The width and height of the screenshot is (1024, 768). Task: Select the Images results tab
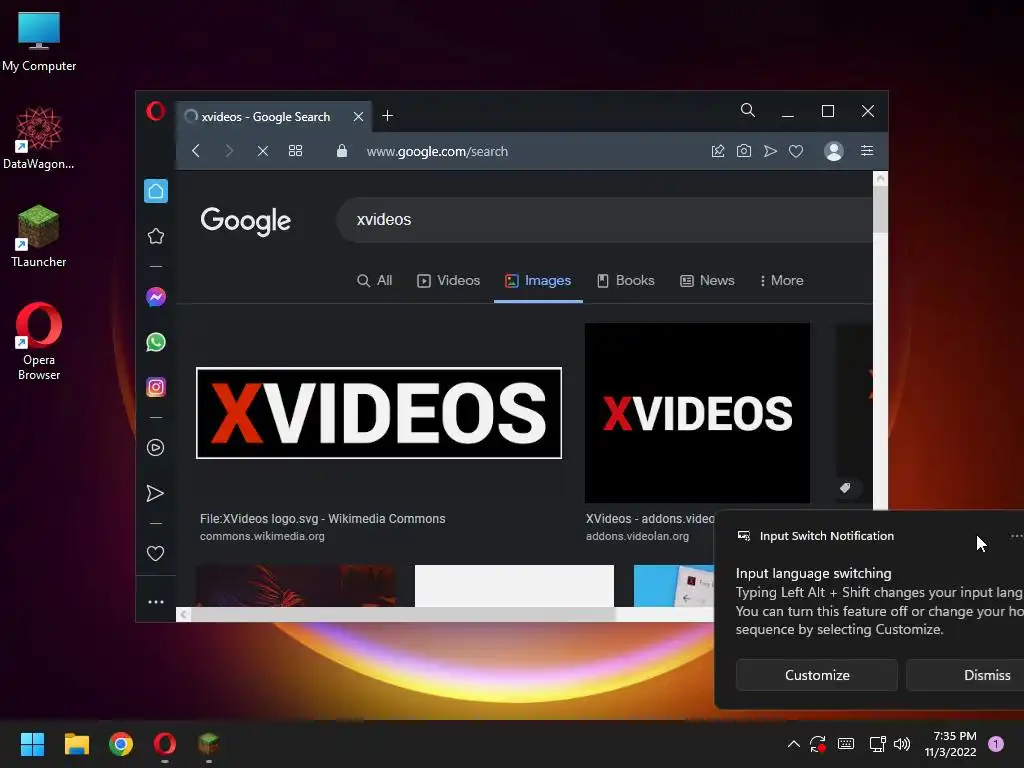click(x=538, y=280)
